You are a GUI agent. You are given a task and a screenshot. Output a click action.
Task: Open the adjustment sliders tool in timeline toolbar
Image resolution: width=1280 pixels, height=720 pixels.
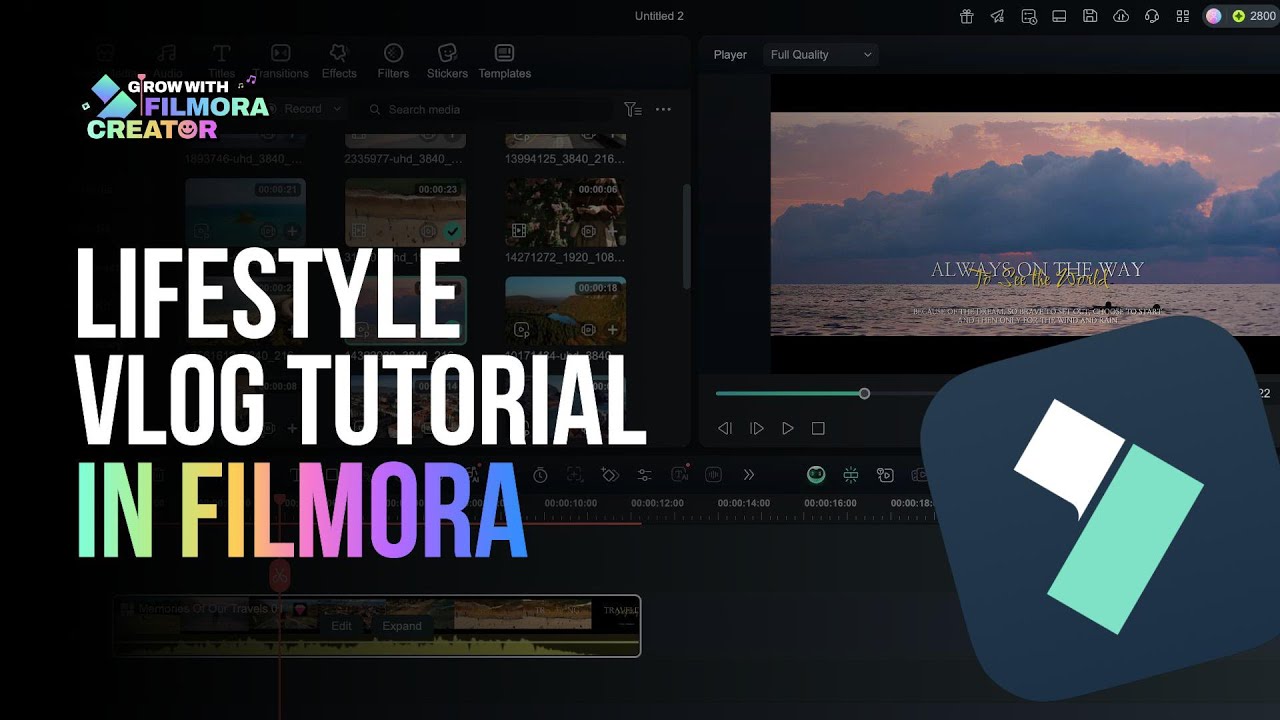click(645, 475)
